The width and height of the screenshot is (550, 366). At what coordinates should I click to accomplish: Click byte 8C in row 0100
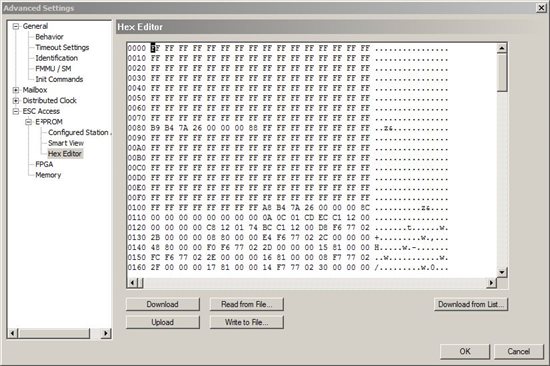[365, 208]
